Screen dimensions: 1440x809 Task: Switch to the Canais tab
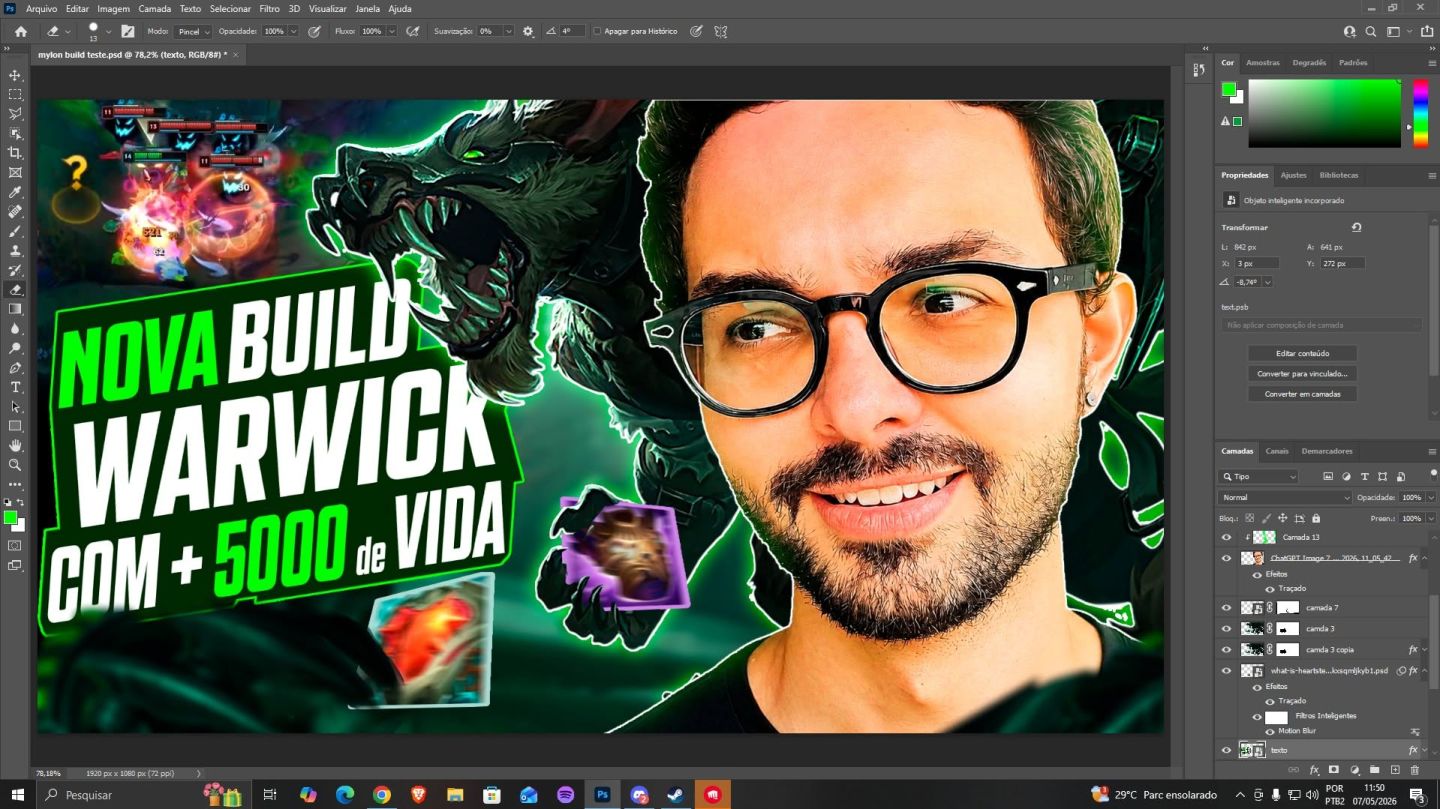pyautogui.click(x=1277, y=451)
